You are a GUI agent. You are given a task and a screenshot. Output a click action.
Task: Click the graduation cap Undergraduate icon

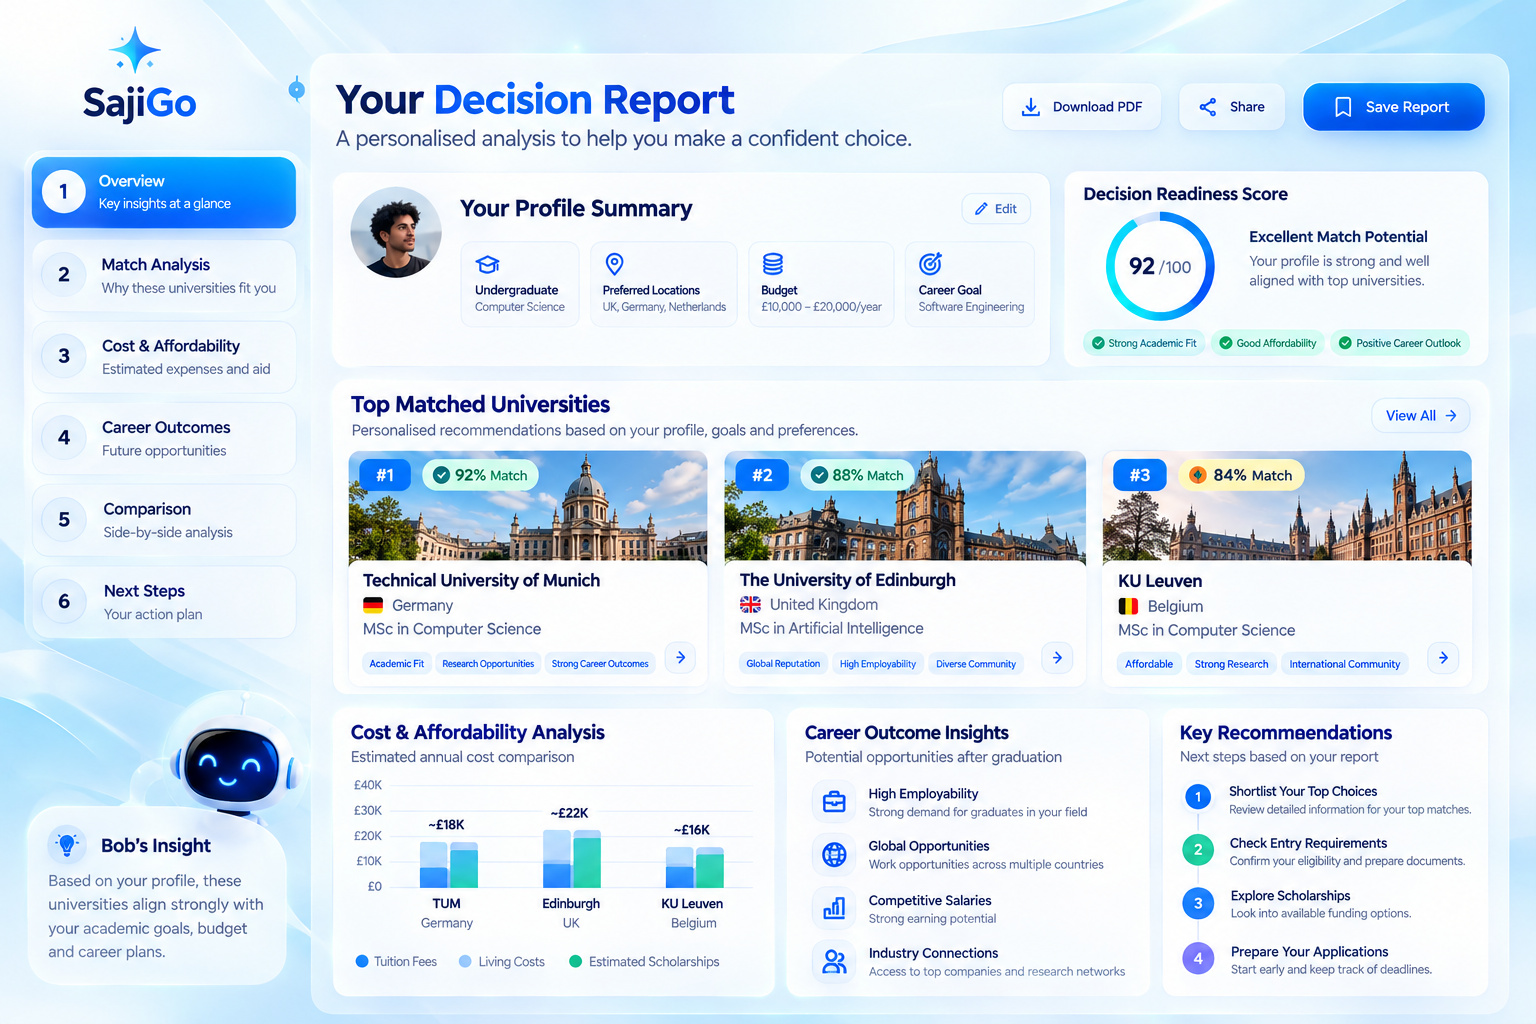click(487, 264)
